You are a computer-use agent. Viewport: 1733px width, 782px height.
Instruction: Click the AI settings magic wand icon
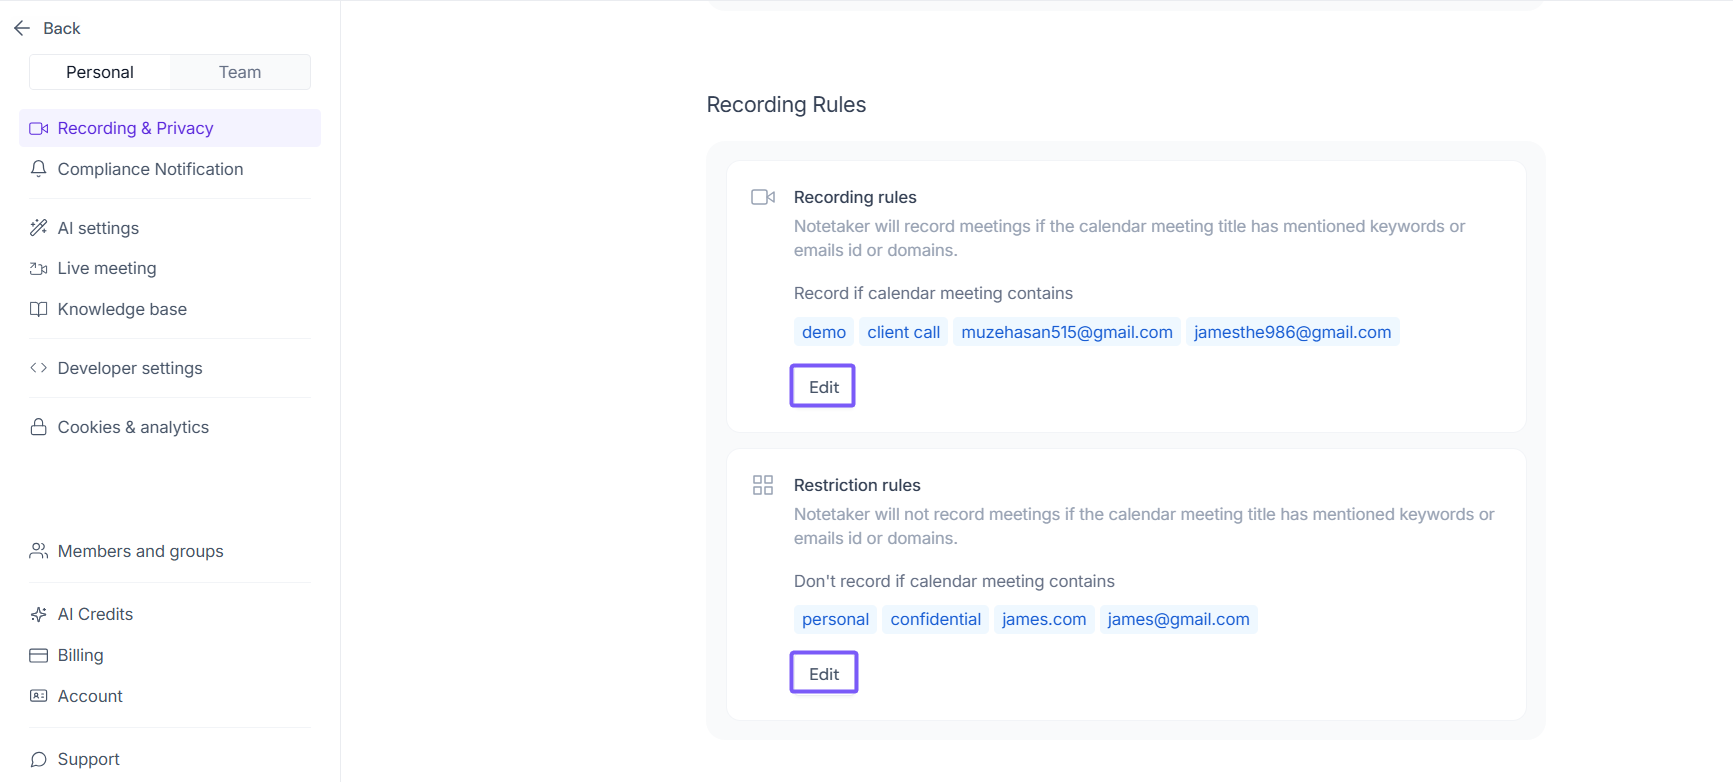(39, 228)
